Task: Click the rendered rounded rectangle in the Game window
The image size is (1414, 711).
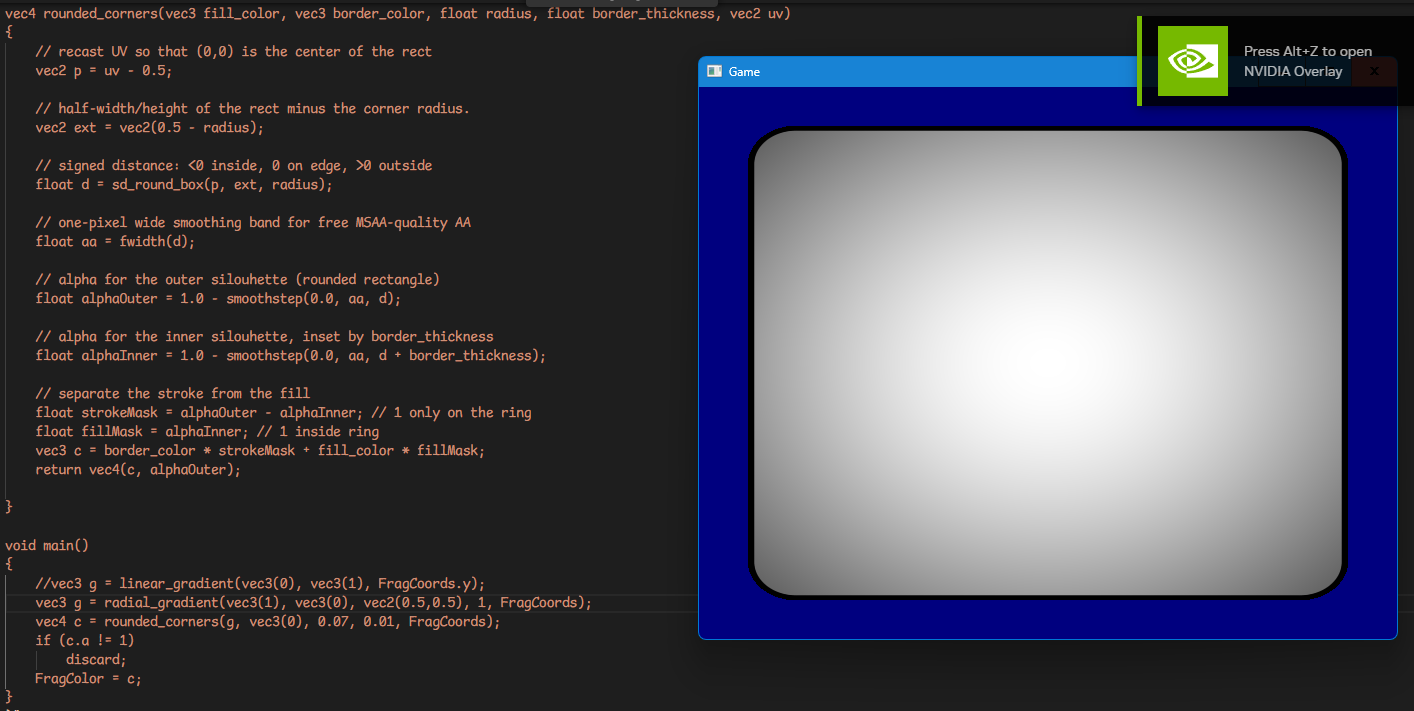Action: coord(1047,363)
